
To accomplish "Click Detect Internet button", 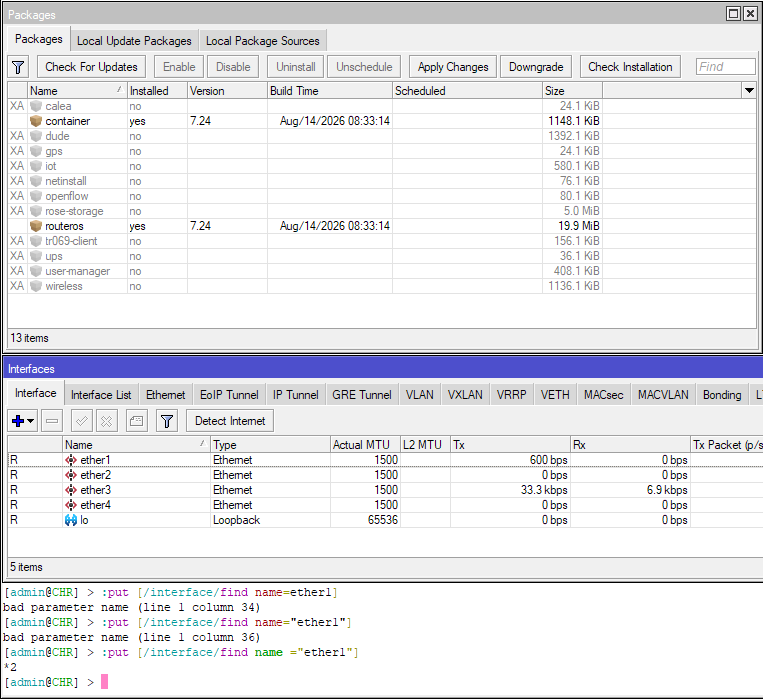I will [x=230, y=421].
